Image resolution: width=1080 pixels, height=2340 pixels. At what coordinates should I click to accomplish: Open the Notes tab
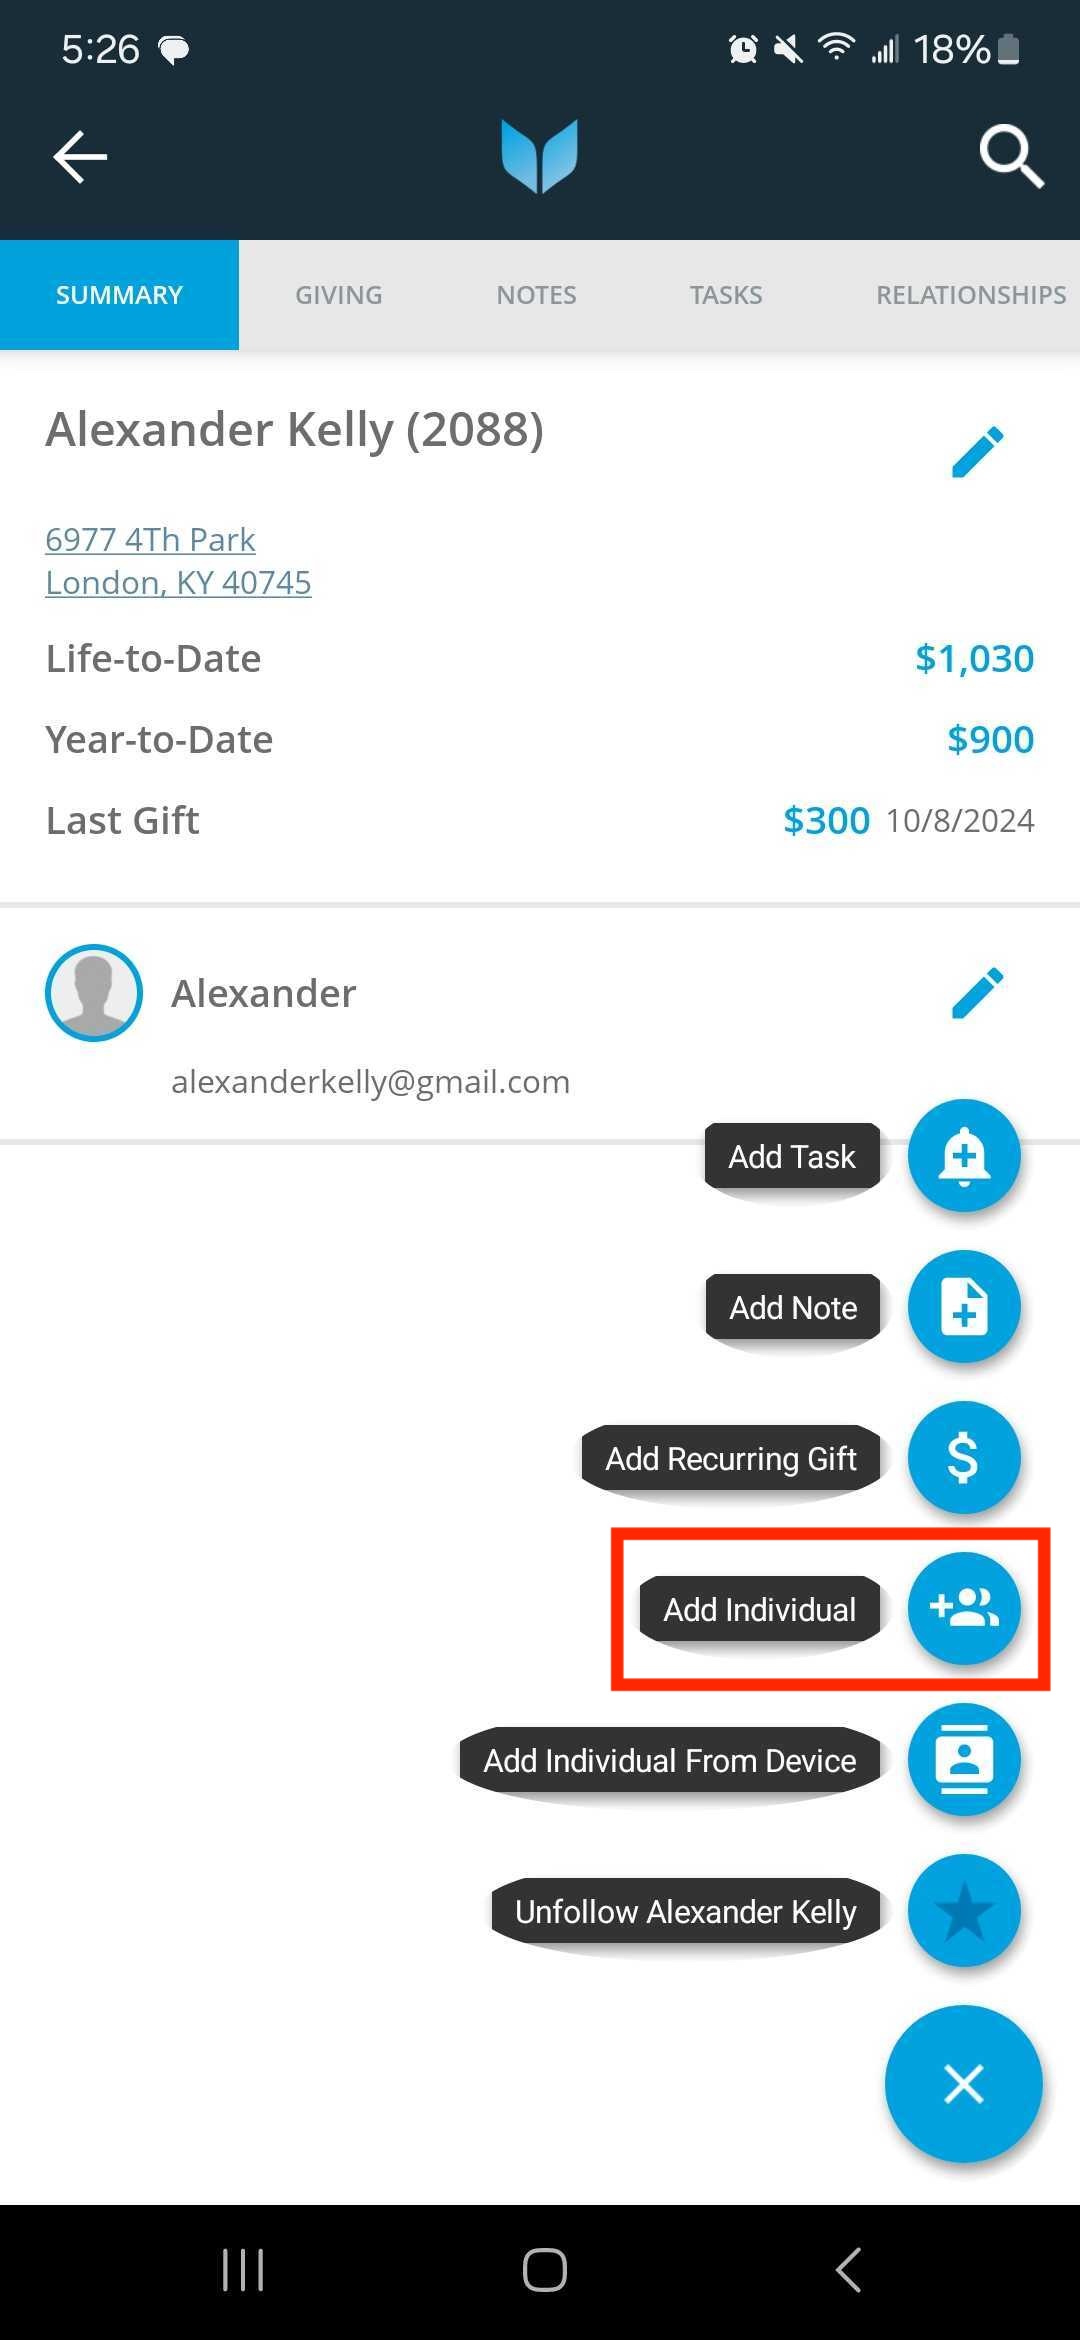tap(537, 295)
